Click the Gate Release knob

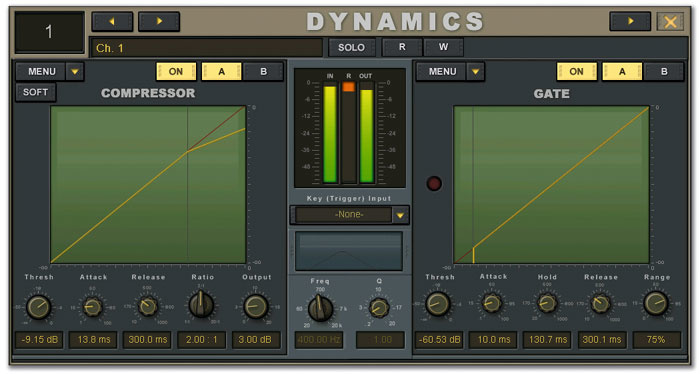coord(600,303)
